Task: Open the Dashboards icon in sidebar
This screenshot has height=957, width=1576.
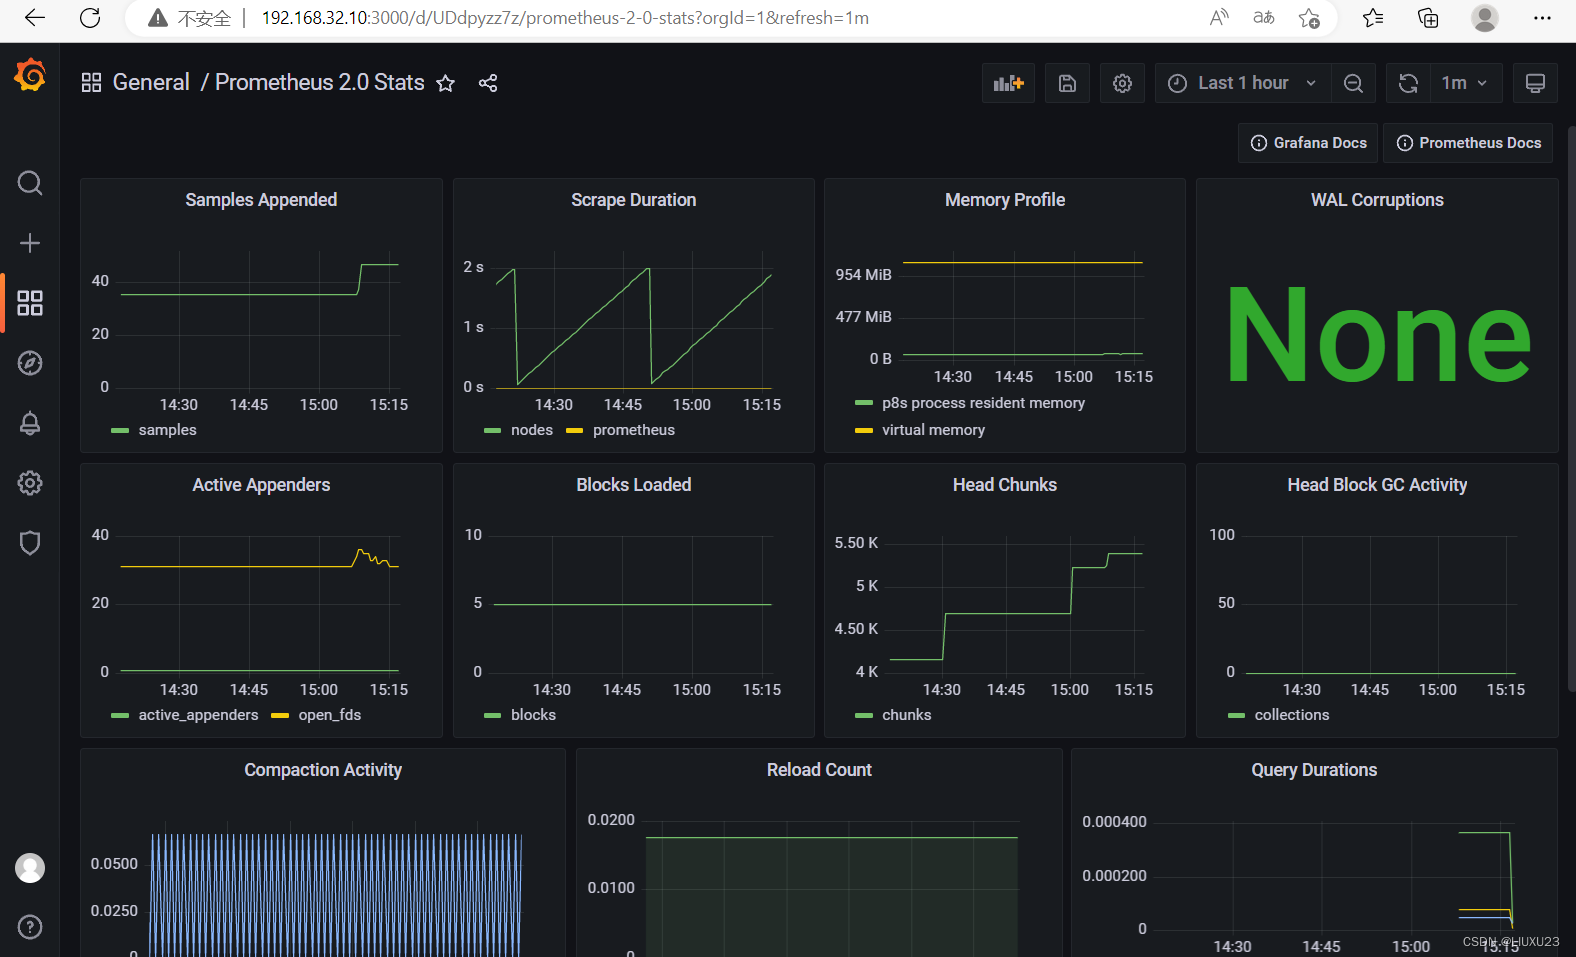Action: pos(30,303)
